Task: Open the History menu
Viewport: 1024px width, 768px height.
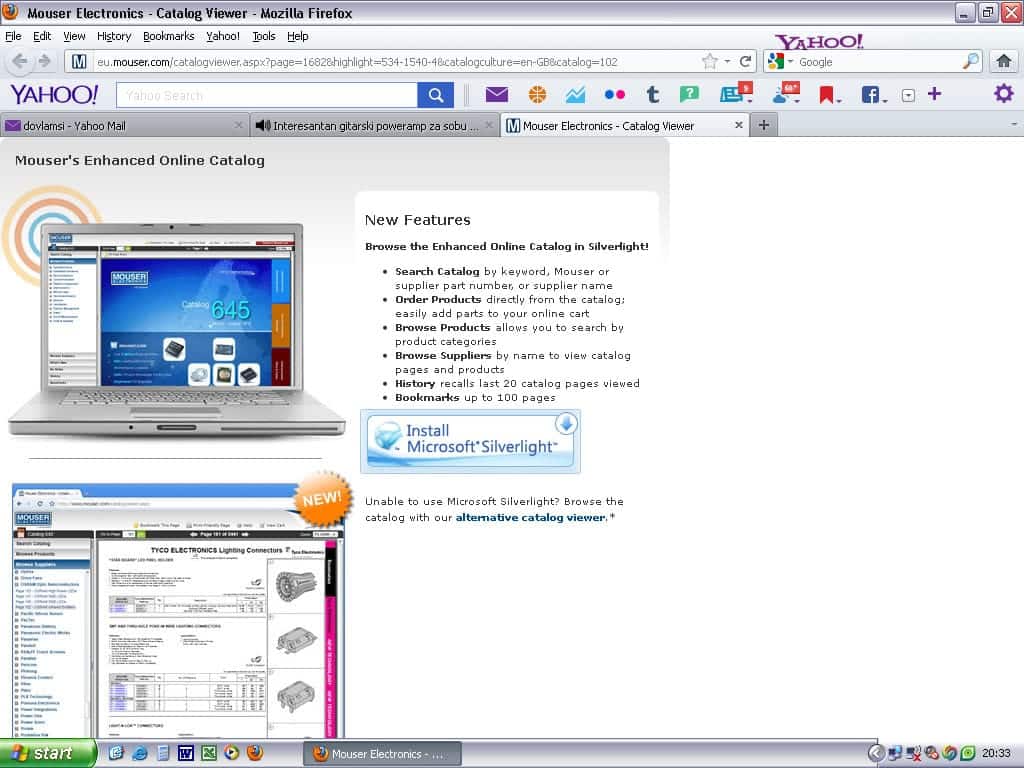Action: click(x=114, y=36)
